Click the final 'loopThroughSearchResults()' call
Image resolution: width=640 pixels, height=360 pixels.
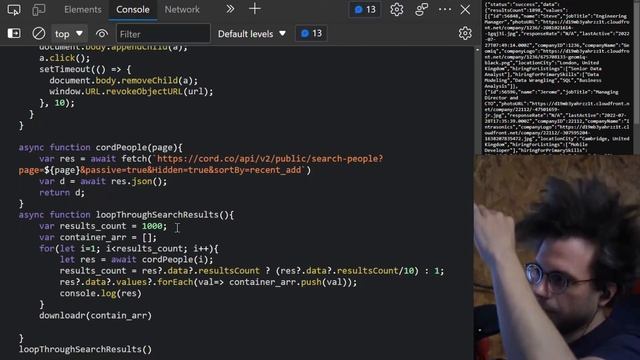(85, 349)
